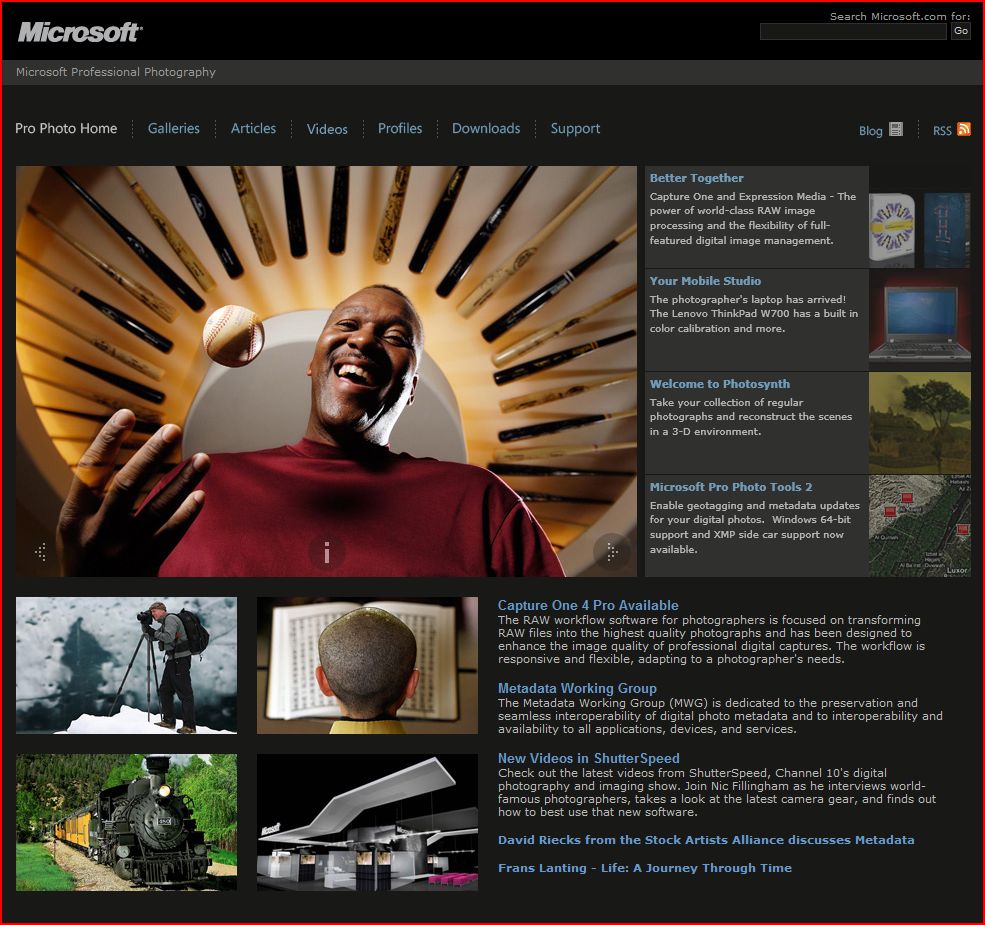Image resolution: width=985 pixels, height=925 pixels.
Task: Open the Galleries menu item
Action: (173, 128)
